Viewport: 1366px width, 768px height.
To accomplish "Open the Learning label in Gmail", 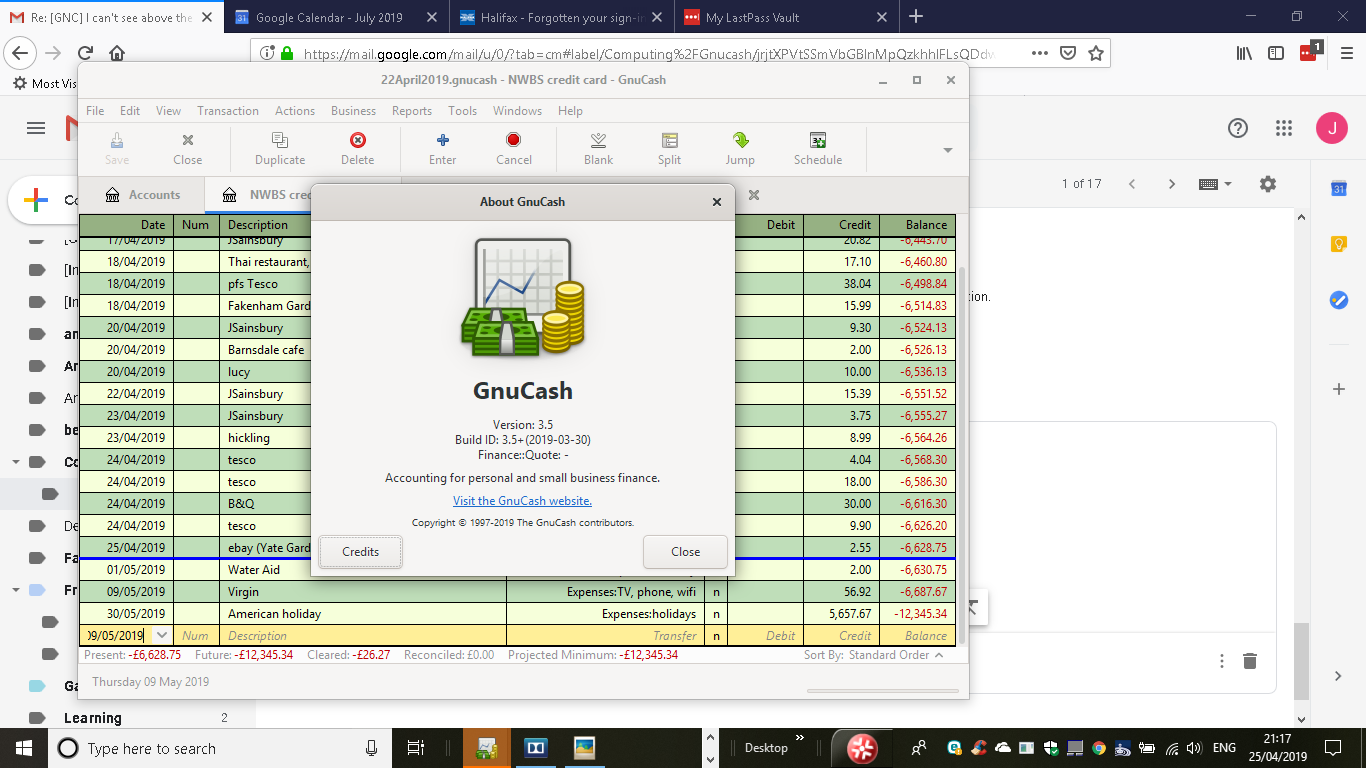I will pos(93,718).
